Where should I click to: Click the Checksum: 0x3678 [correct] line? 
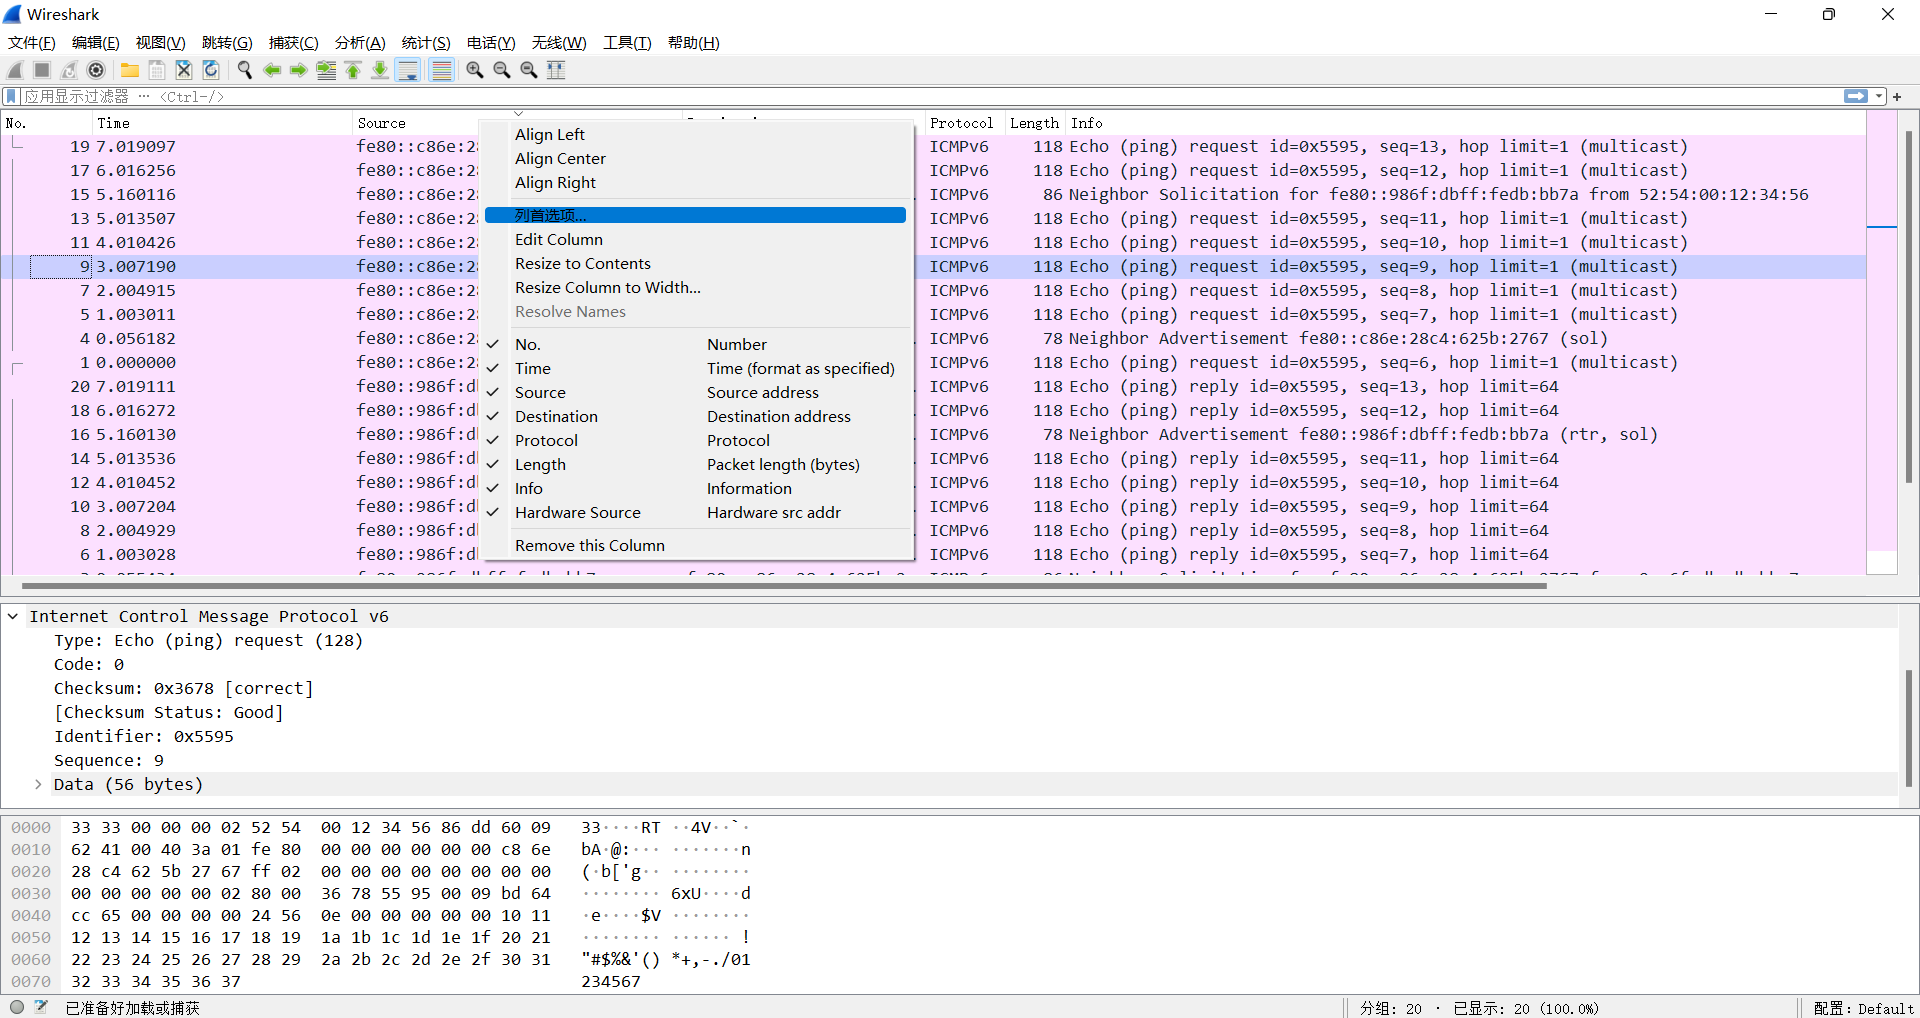[x=184, y=688]
